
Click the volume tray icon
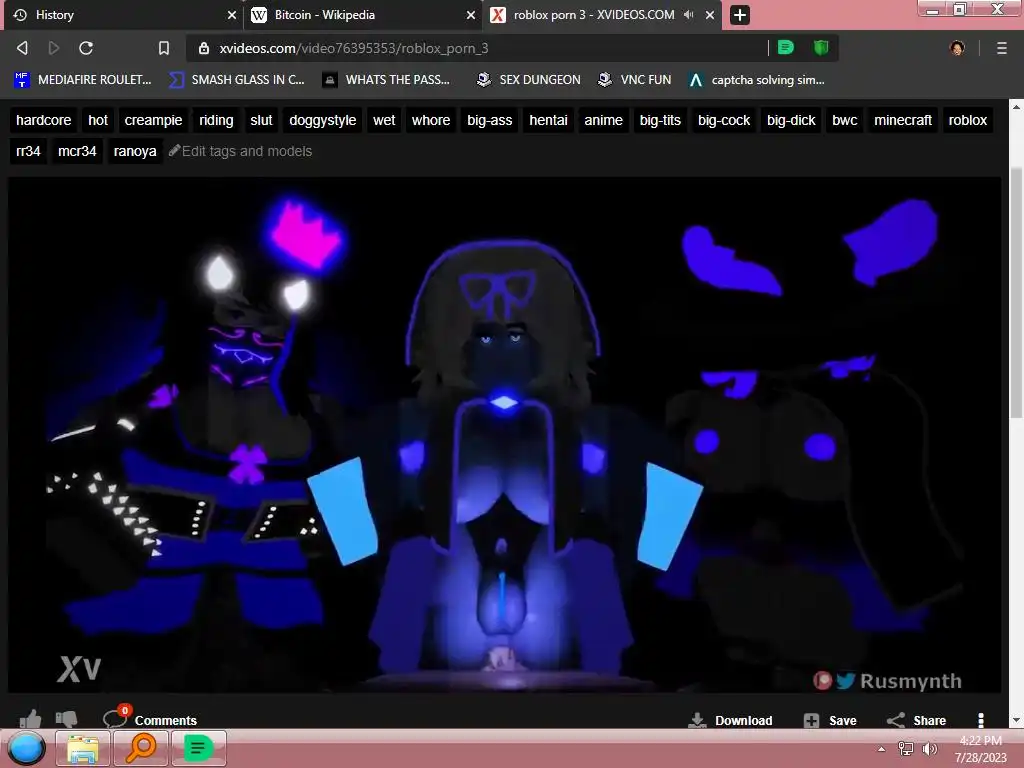[929, 749]
